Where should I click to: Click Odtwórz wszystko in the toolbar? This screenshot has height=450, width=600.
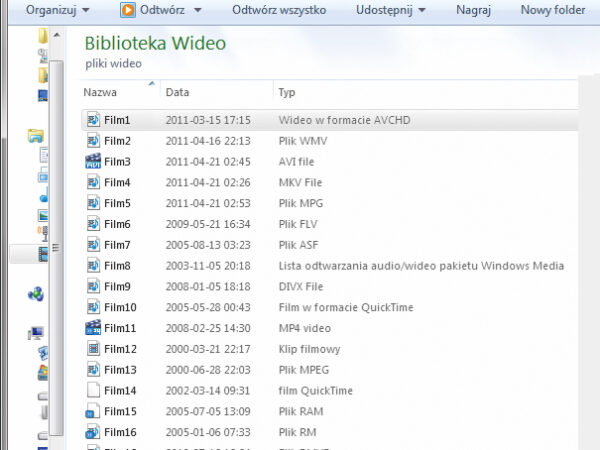[281, 10]
